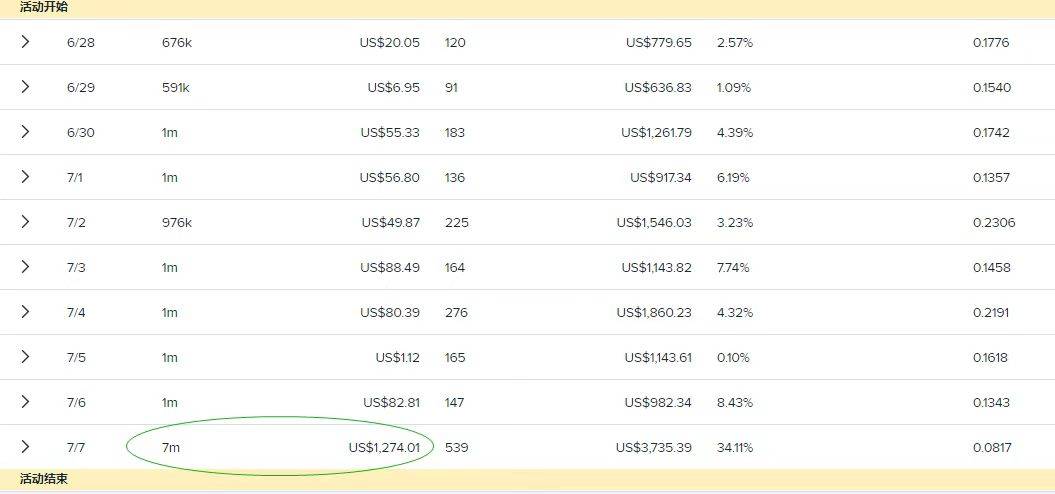Select the 活动结束 footer row
This screenshot has height=494, width=1055.
coord(528,479)
